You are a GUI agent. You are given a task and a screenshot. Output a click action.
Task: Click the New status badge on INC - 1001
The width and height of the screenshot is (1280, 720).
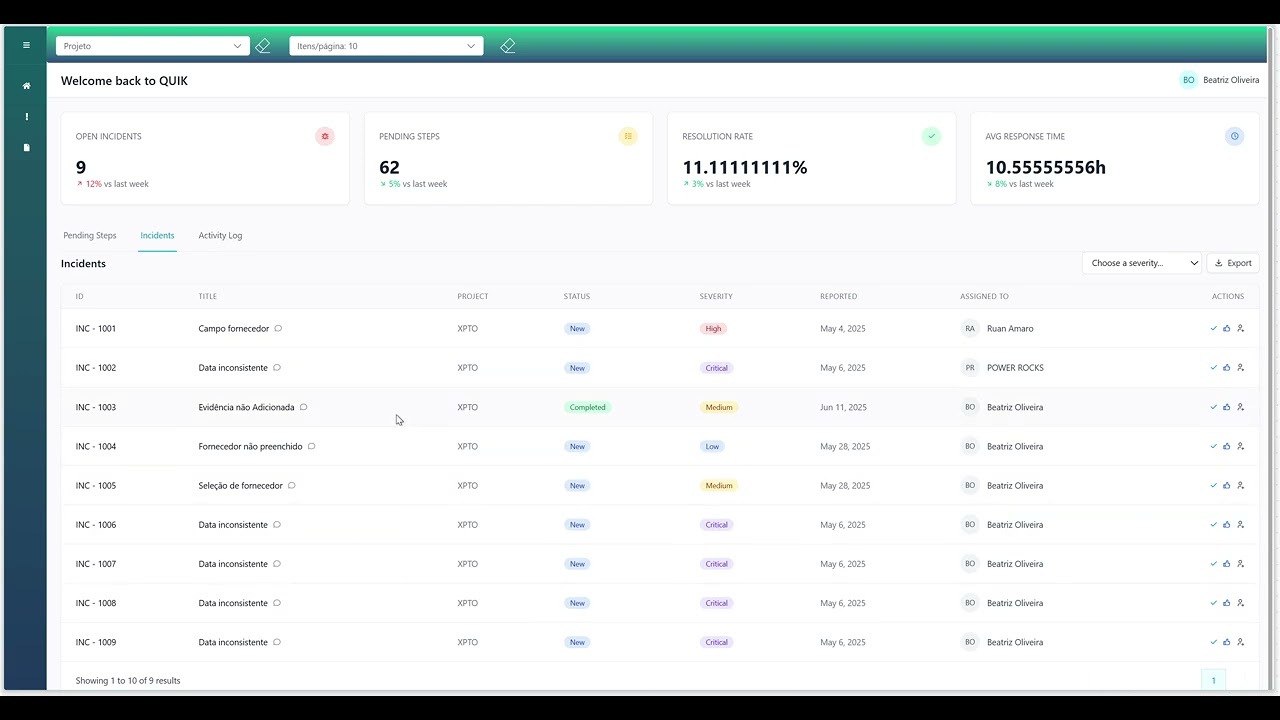point(577,328)
